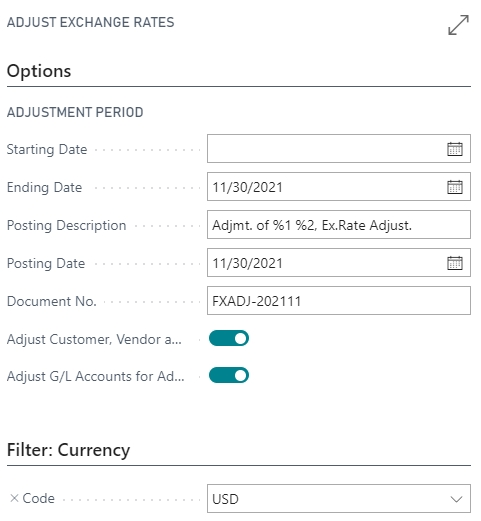
Task: Click the truncated Adjust Customer, Vendor label
Action: click(94, 339)
